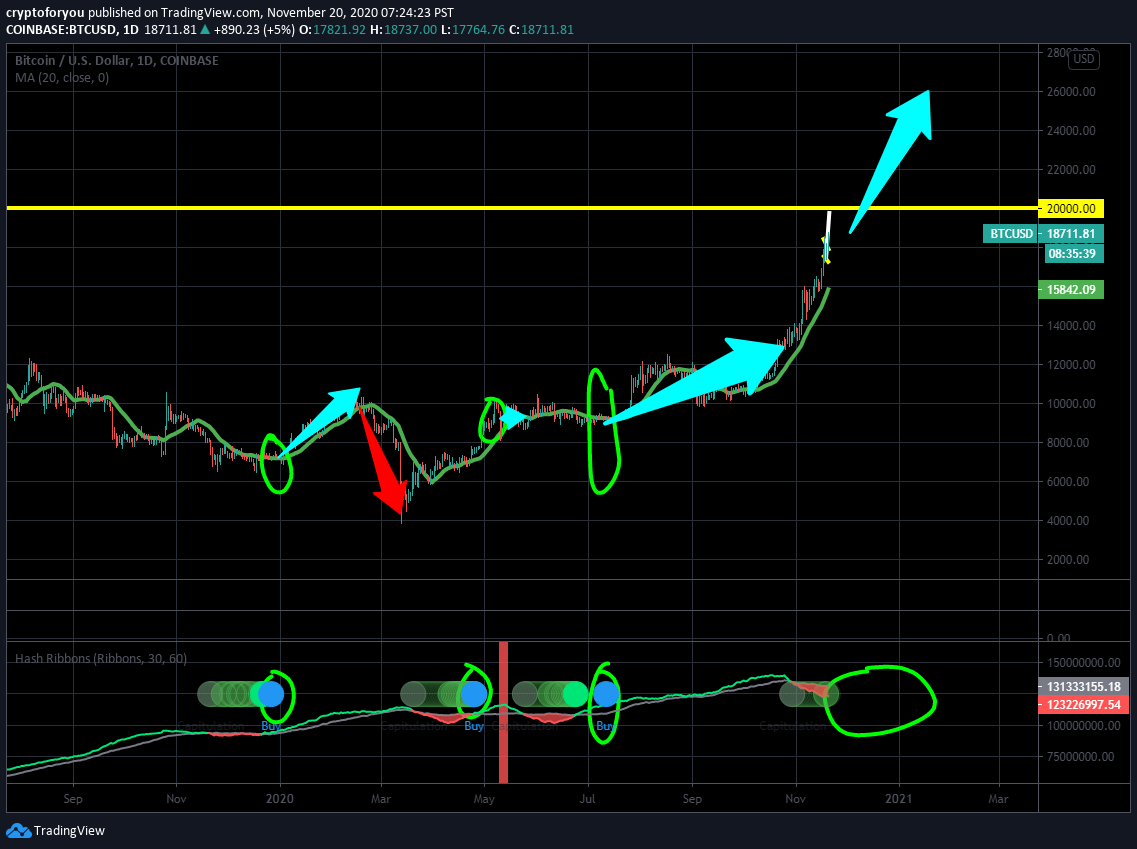Click the 1D interval in the header line

click(131, 30)
